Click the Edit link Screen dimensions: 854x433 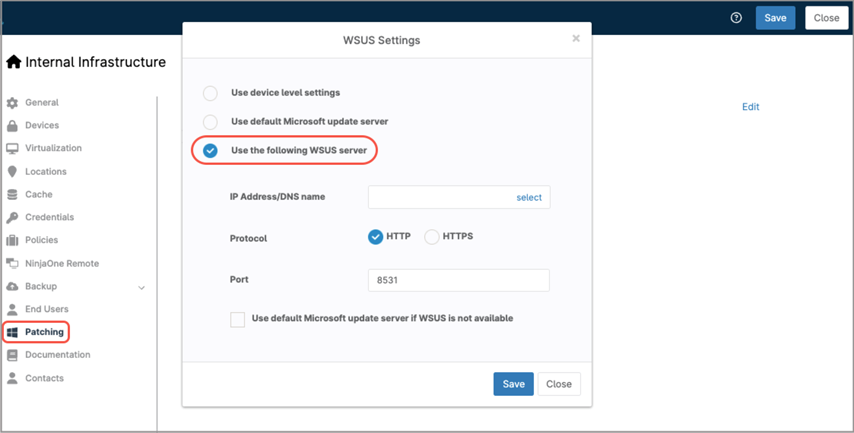(x=751, y=107)
